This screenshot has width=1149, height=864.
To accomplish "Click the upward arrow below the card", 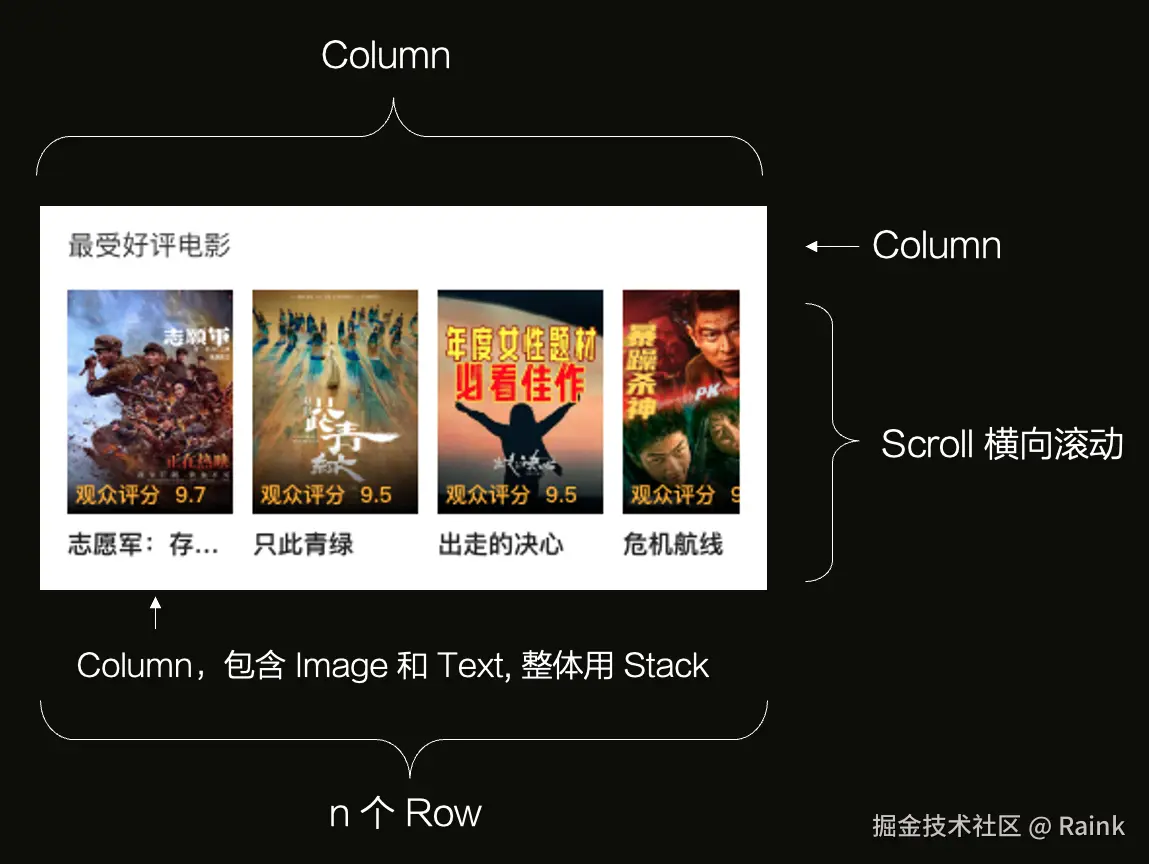I will pyautogui.click(x=155, y=613).
